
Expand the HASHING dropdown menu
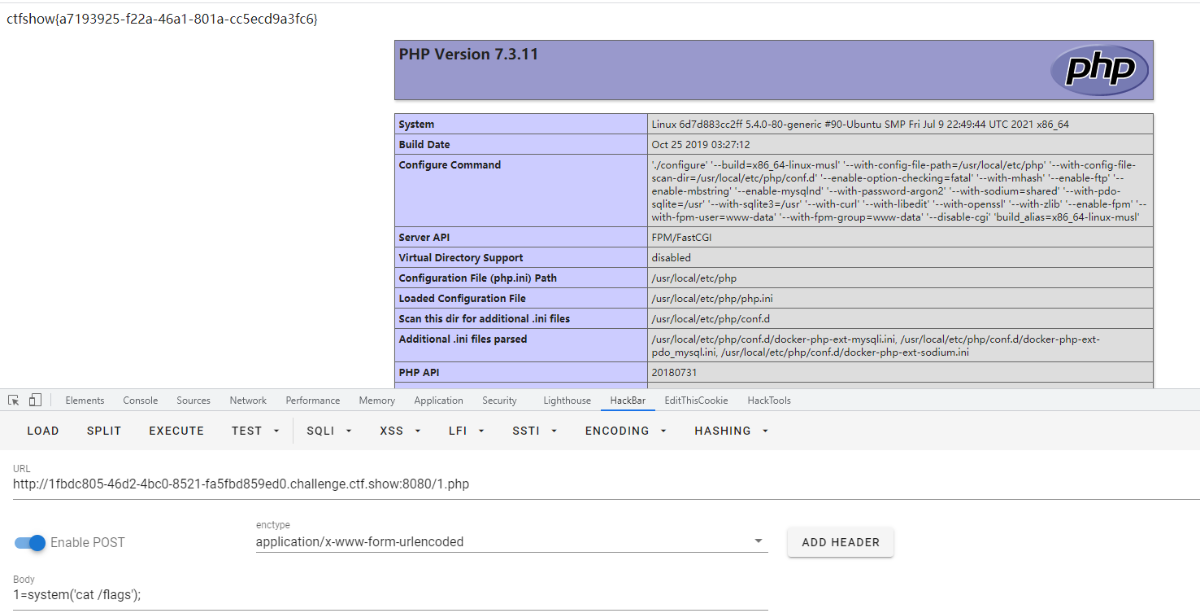point(731,431)
